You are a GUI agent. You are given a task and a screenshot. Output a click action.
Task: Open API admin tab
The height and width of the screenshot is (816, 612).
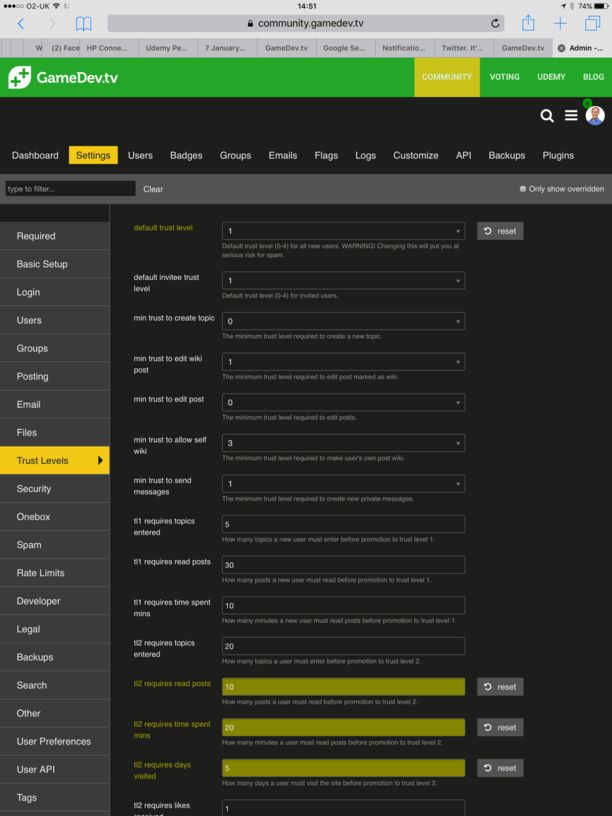point(463,155)
